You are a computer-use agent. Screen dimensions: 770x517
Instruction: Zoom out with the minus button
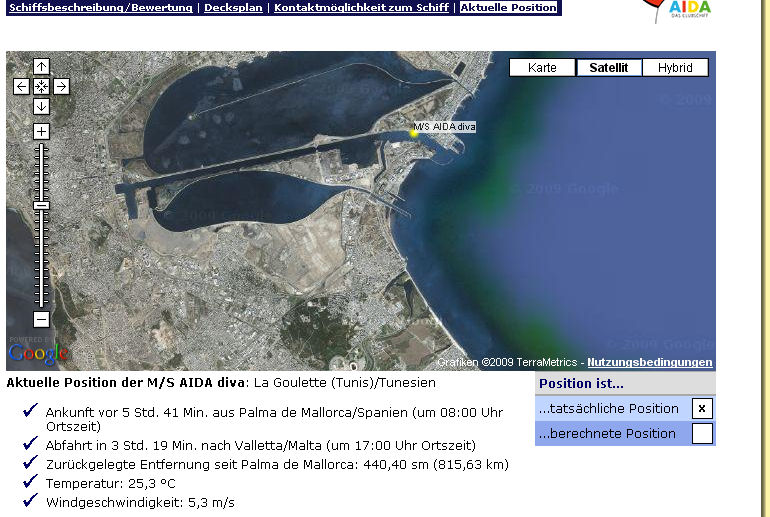[x=41, y=320]
